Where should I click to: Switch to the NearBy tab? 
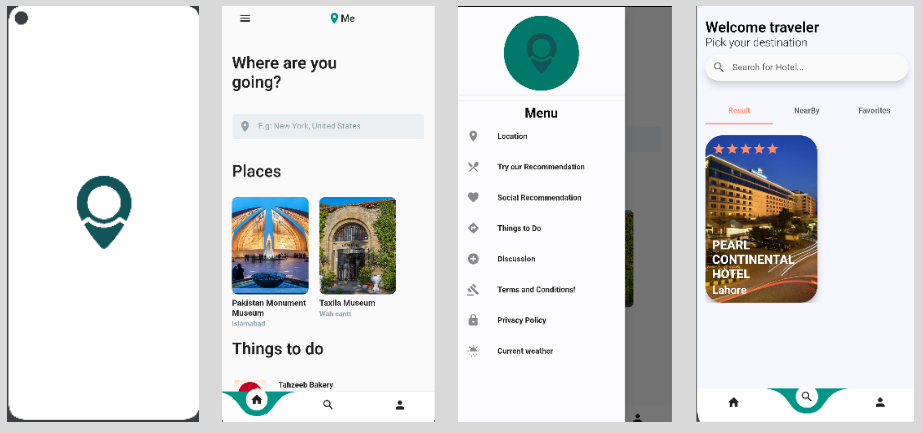pyautogui.click(x=806, y=111)
